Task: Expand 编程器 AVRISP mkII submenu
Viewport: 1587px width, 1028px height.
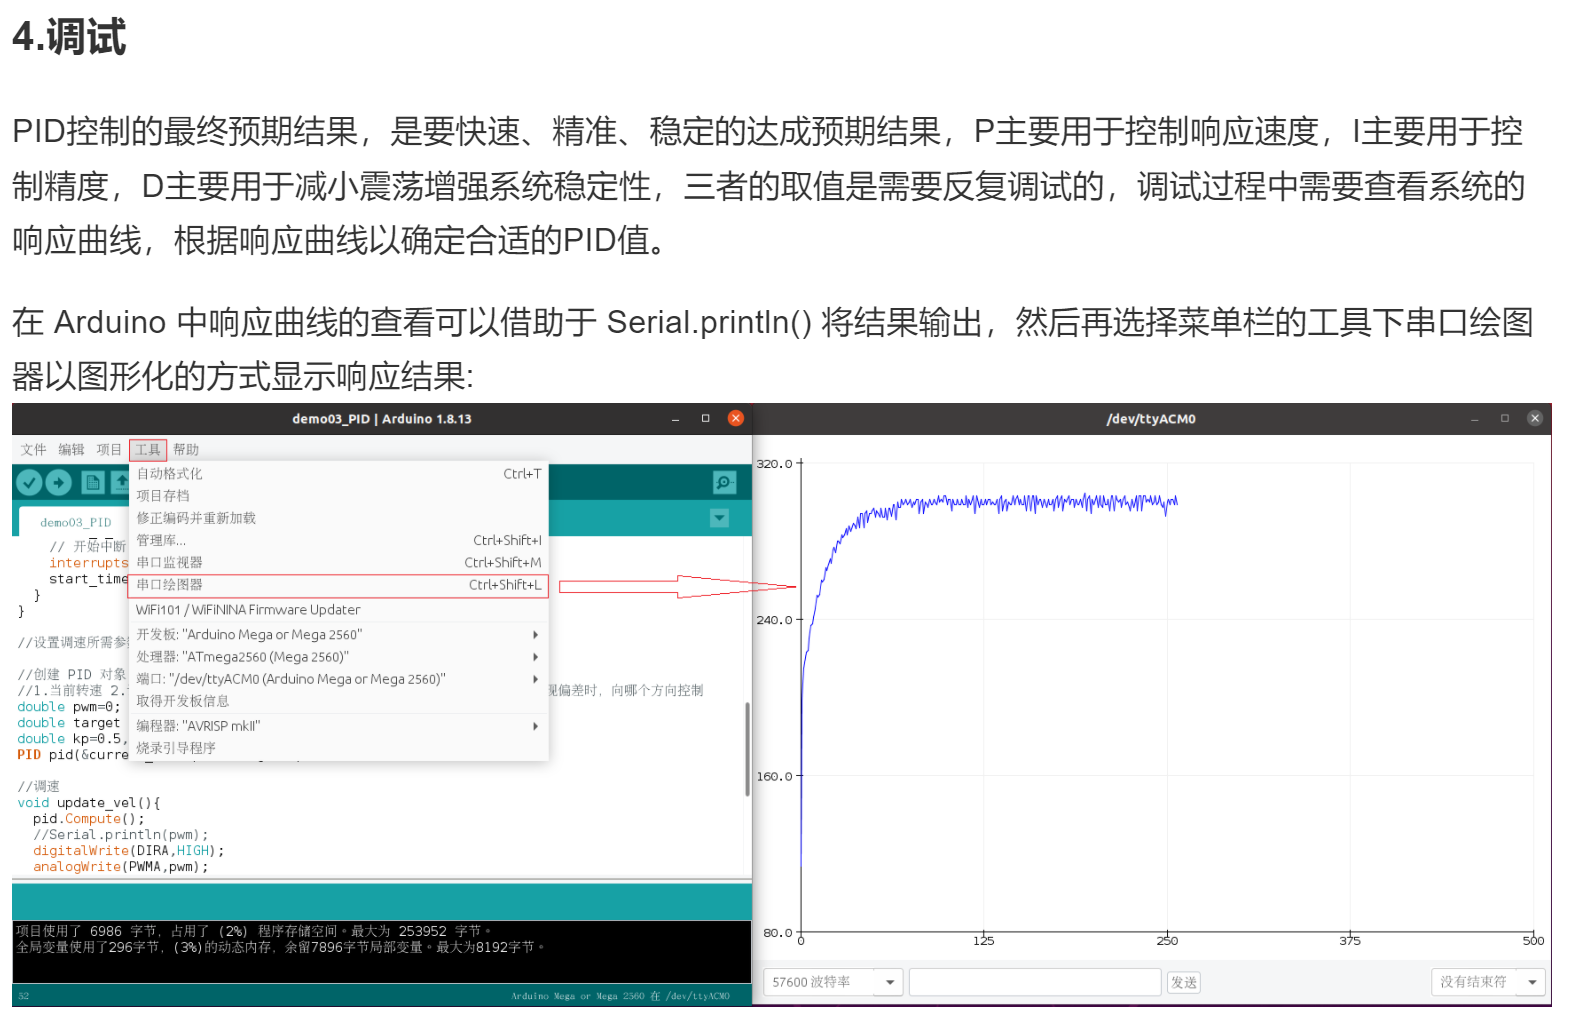Action: point(339,726)
